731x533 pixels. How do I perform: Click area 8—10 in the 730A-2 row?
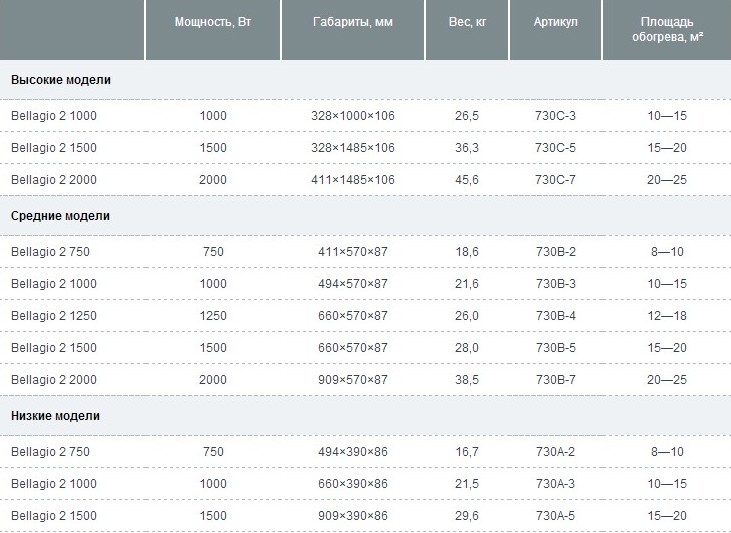click(x=667, y=451)
